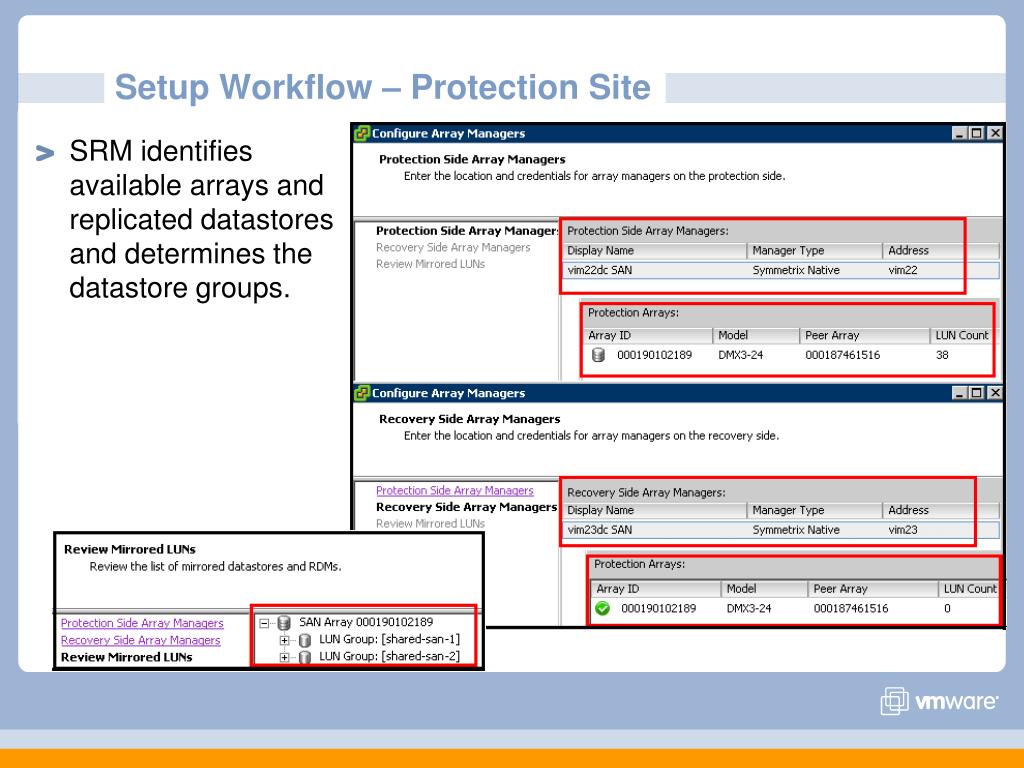Select SAN Array 000190102189 tree label
Image resolution: width=1024 pixels, height=768 pixels.
366,622
